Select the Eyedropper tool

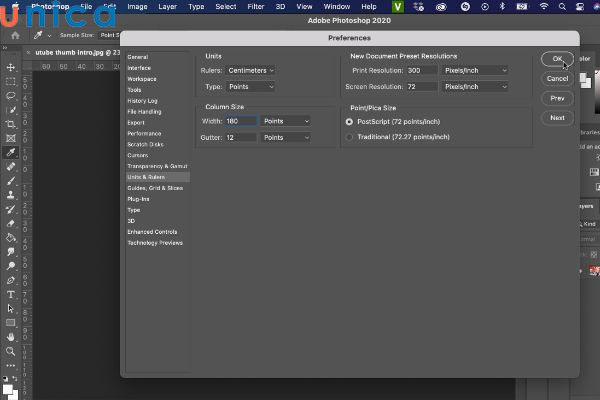pyautogui.click(x=11, y=153)
